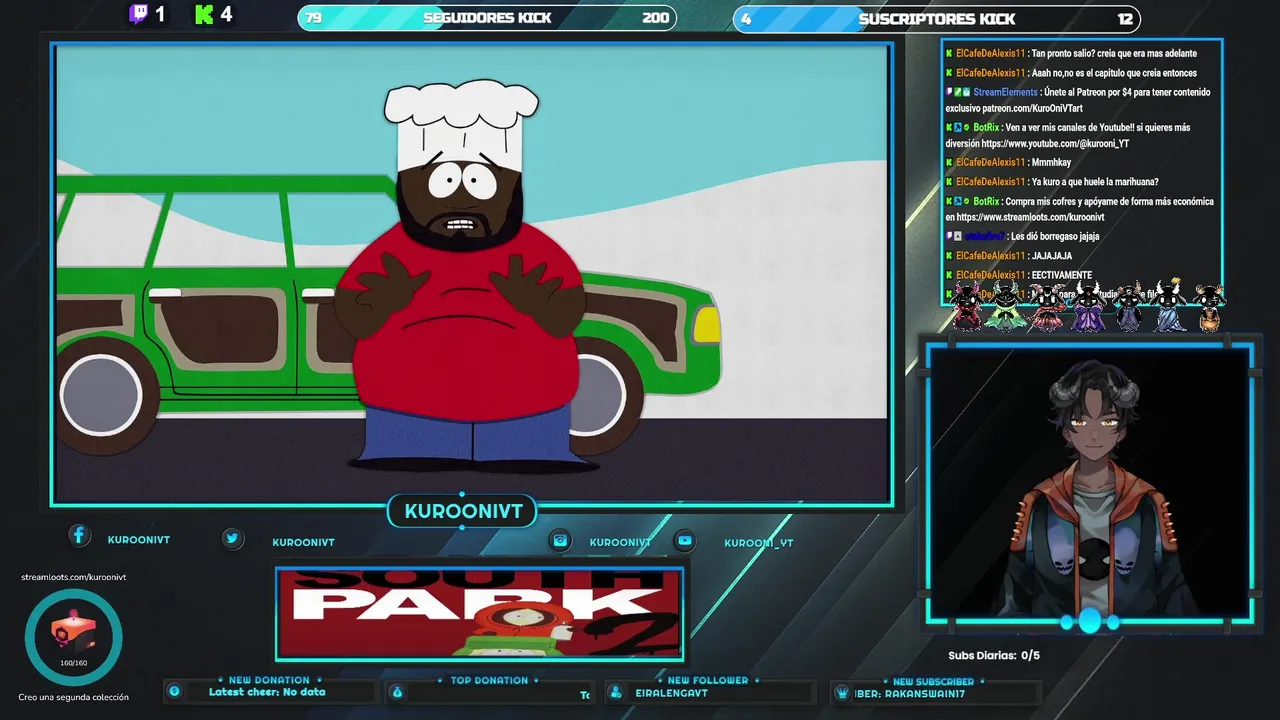The image size is (1280, 720).
Task: Click the New Donation coin icon
Action: click(x=175, y=691)
